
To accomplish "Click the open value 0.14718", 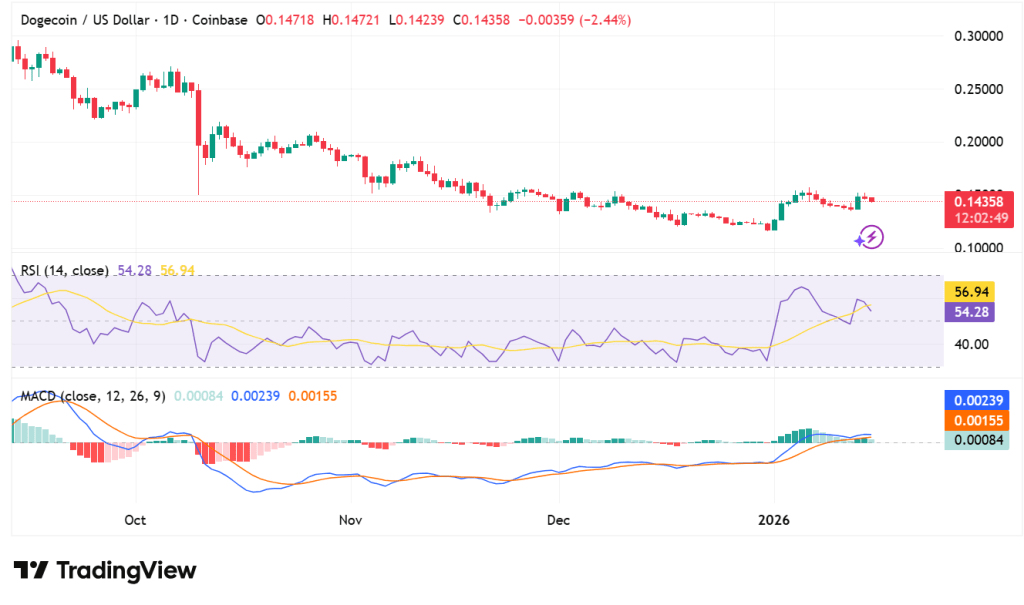I will [287, 20].
